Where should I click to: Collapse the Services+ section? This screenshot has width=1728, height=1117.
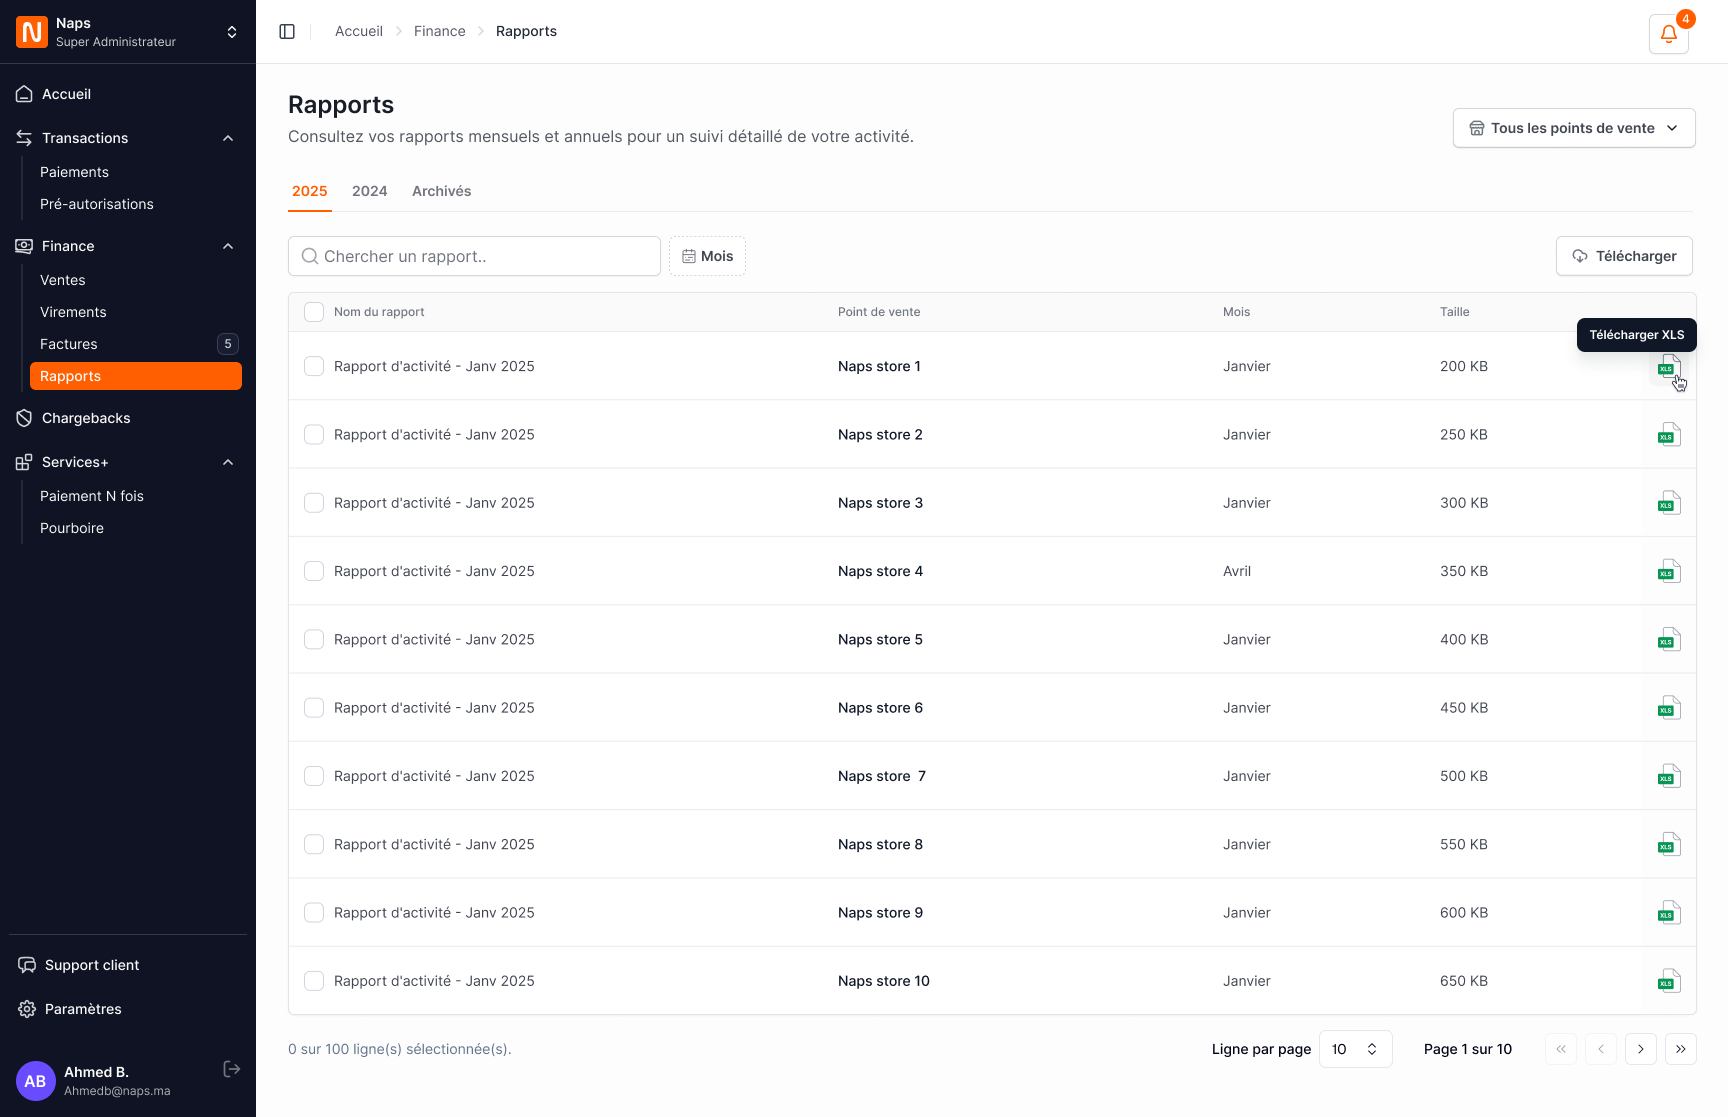coord(228,462)
